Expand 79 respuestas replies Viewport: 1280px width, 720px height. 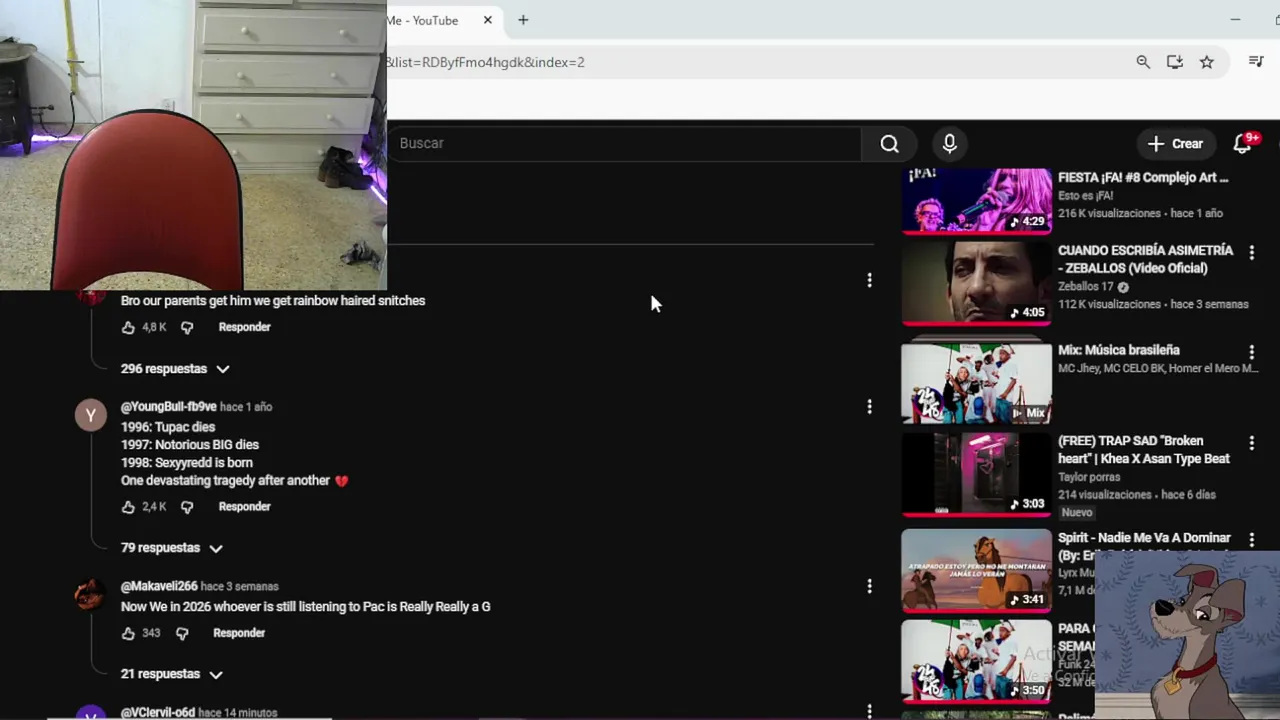[x=172, y=548]
